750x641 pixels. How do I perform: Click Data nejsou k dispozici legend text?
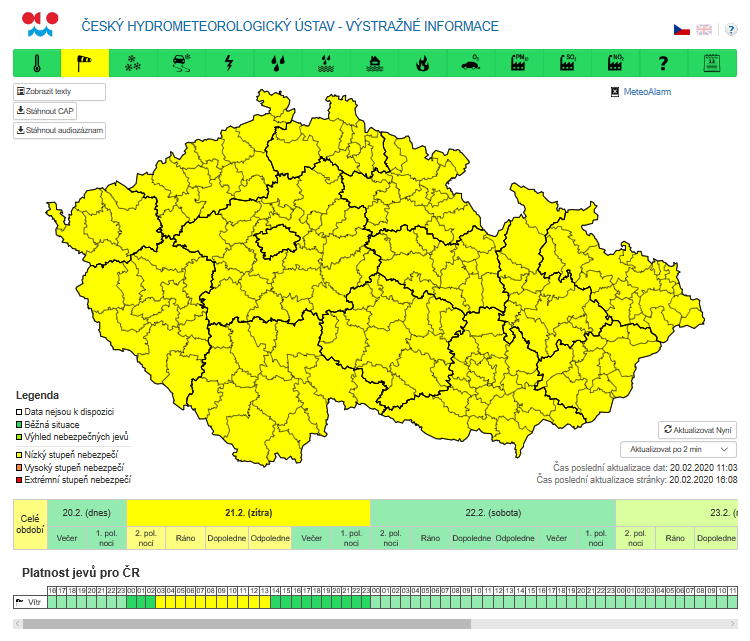click(69, 412)
